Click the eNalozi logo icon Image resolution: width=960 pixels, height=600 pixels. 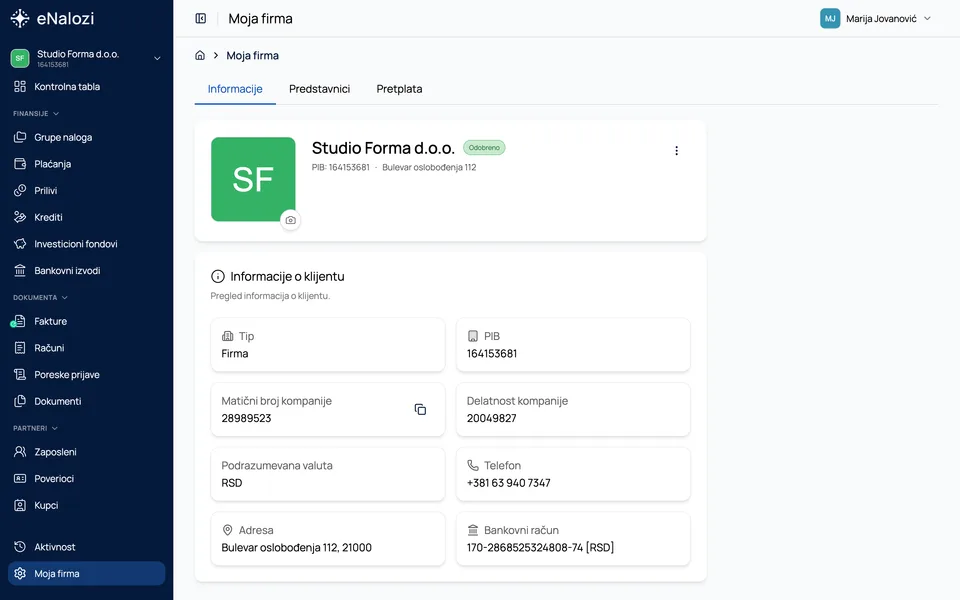point(20,18)
